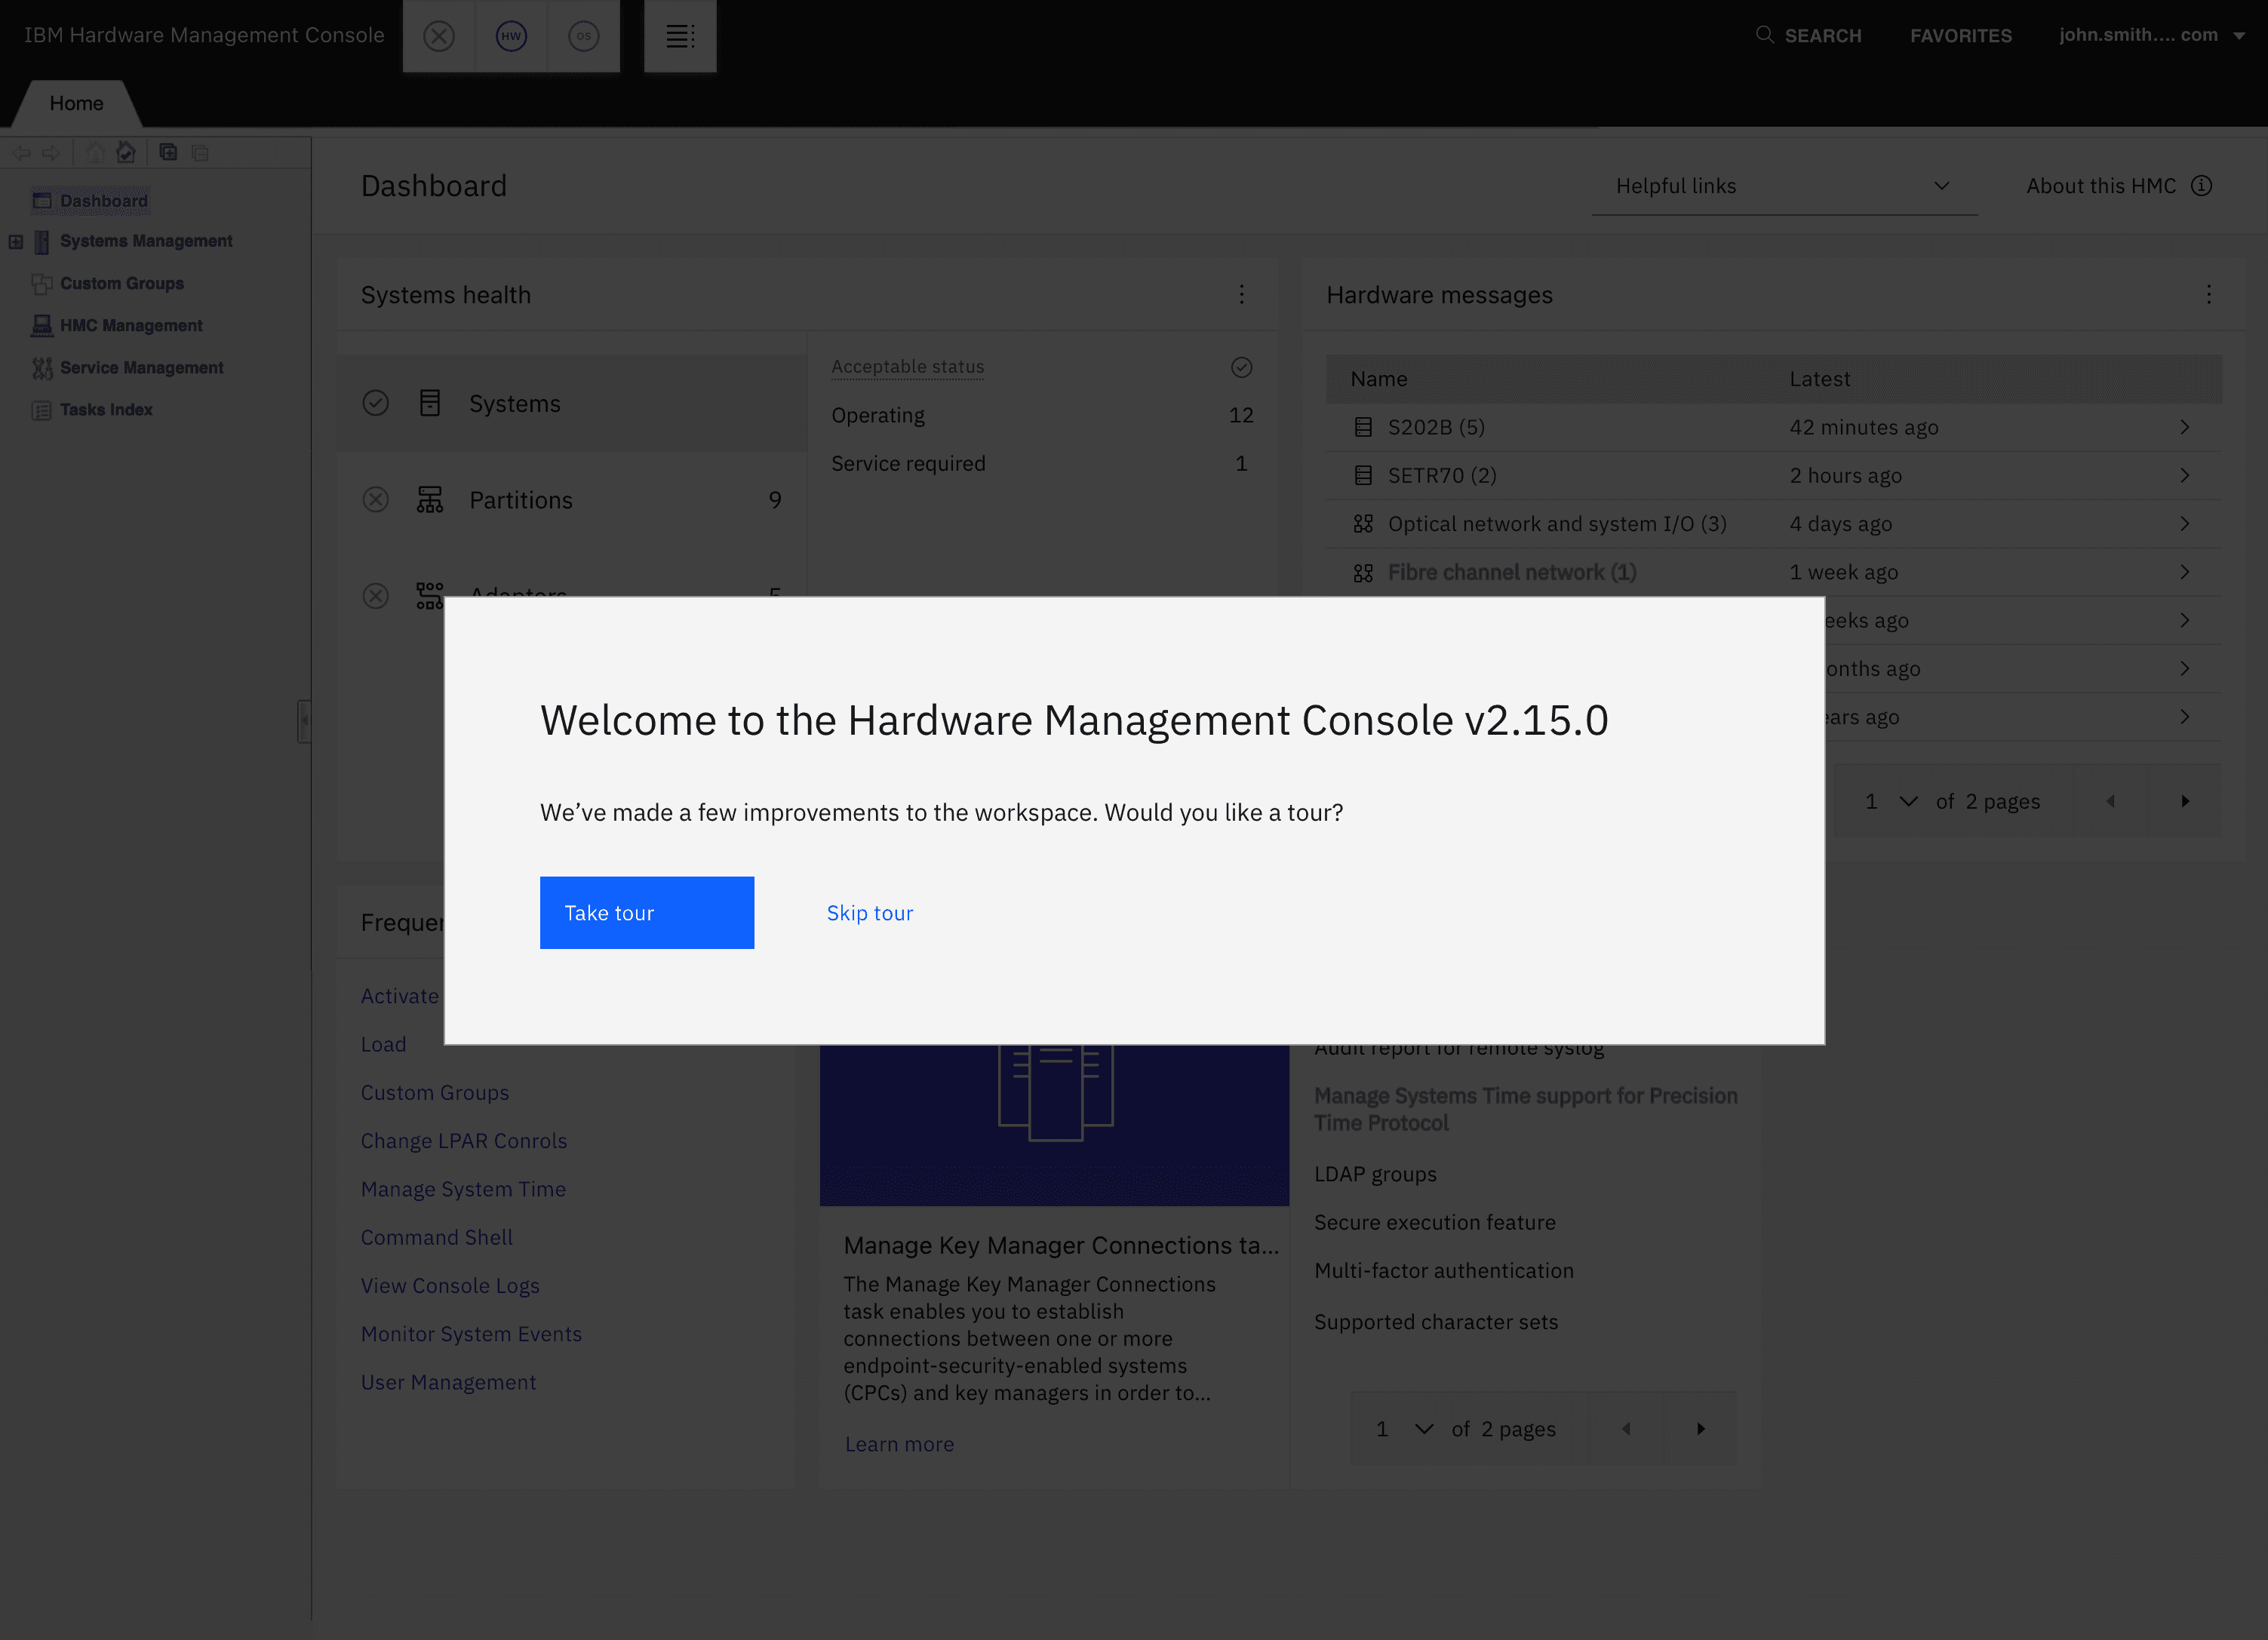Go to next page in the lower pagination

[1699, 1428]
